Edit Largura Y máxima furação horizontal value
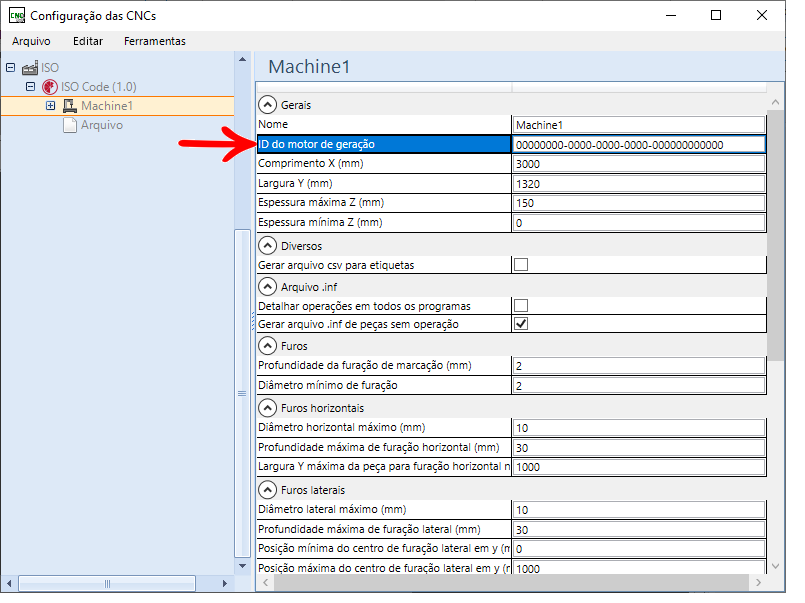Viewport: 805px width, 603px height. [x=639, y=467]
